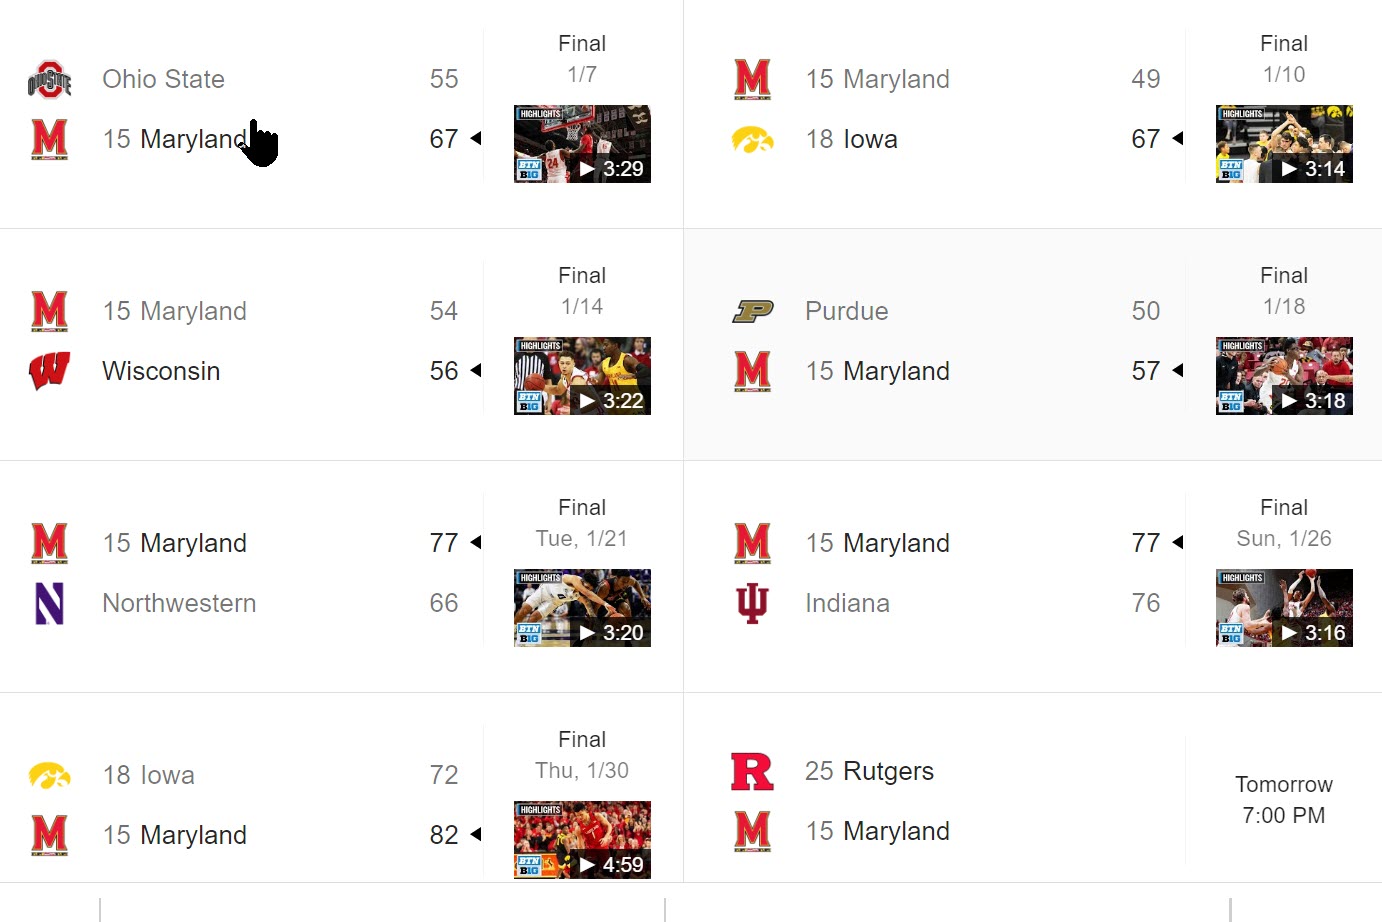Viewport: 1382px width, 922px height.
Task: Play the 3:14 Iowa game highlights video
Action: (x=1284, y=144)
